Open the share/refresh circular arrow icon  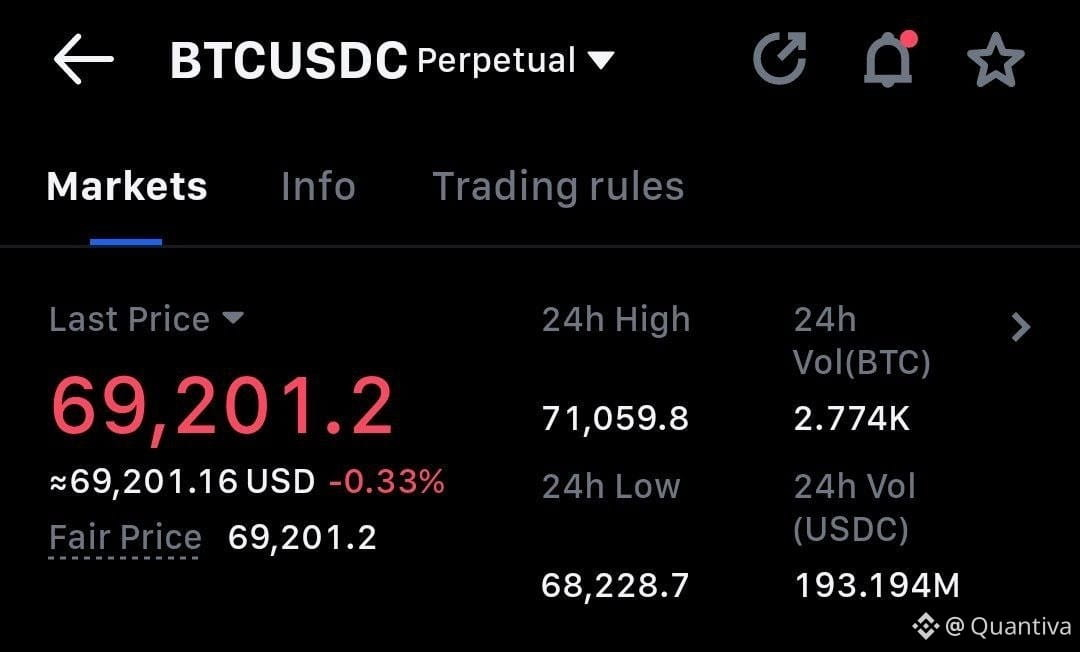[780, 58]
